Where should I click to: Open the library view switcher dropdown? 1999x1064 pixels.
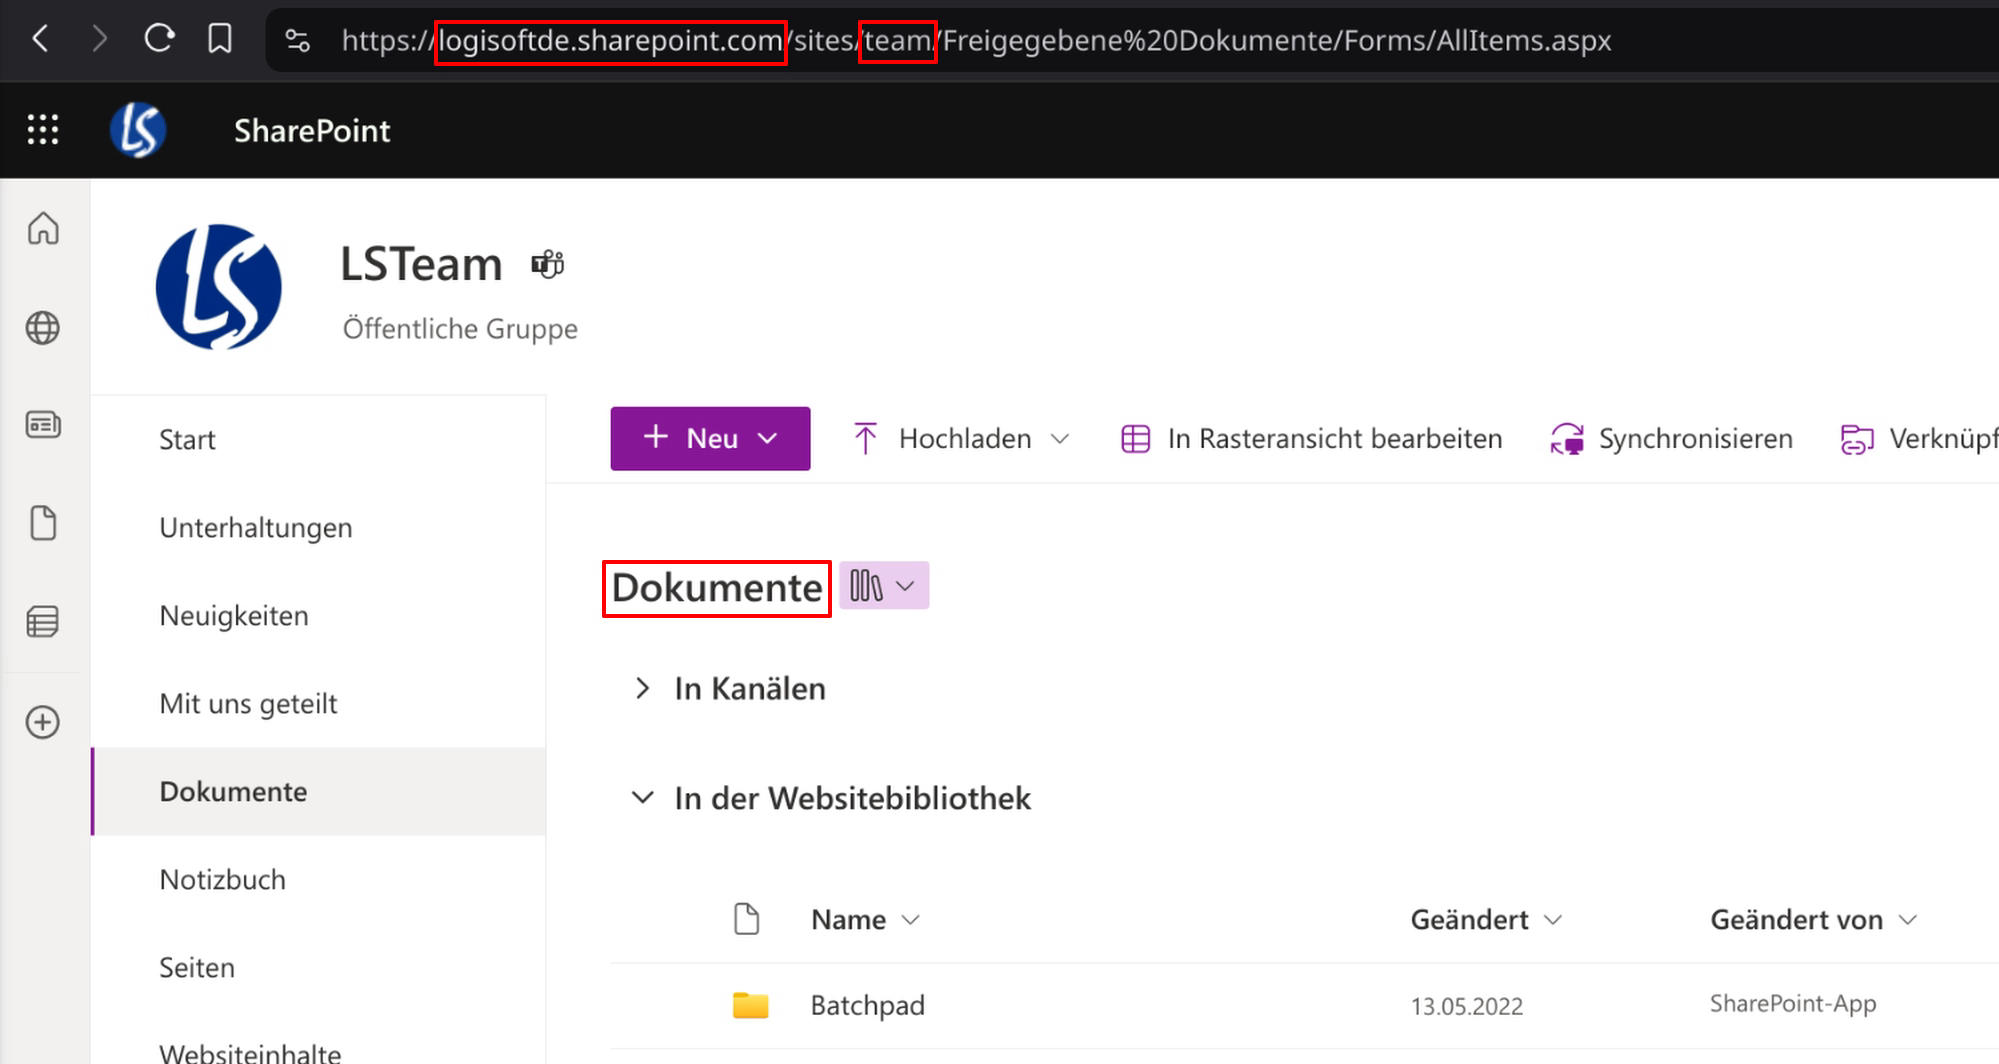[x=883, y=586]
